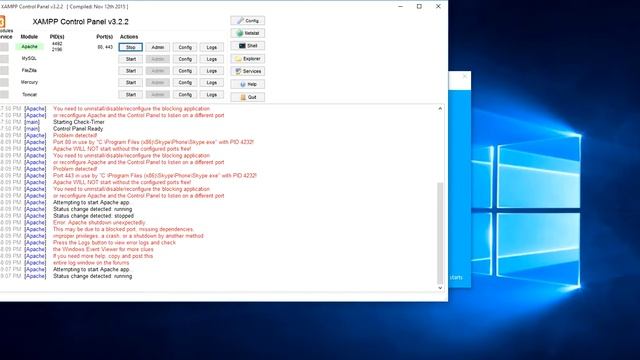Click the FileZilla Admin button
Image resolution: width=640 pixels, height=360 pixels.
click(158, 71)
